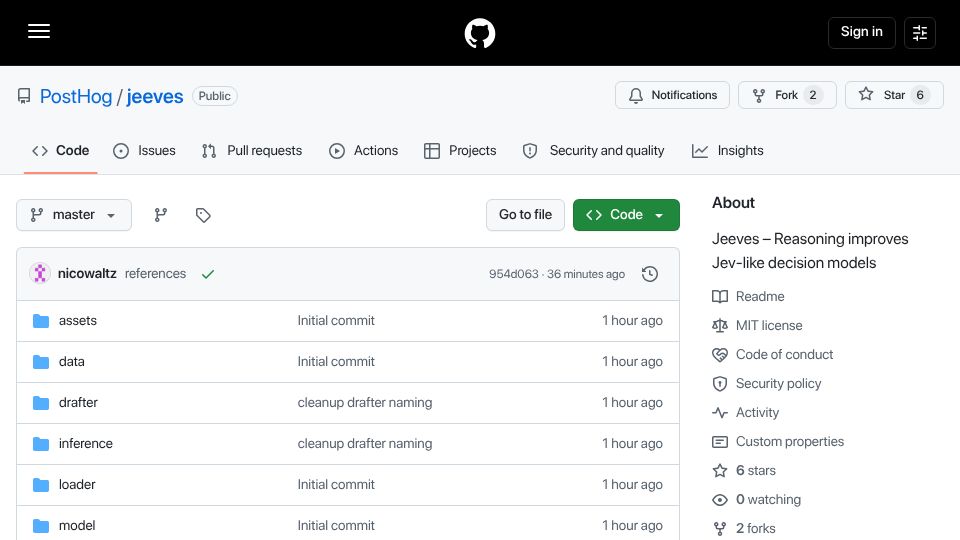Click the eye icon beside 0 watching

[x=720, y=500]
